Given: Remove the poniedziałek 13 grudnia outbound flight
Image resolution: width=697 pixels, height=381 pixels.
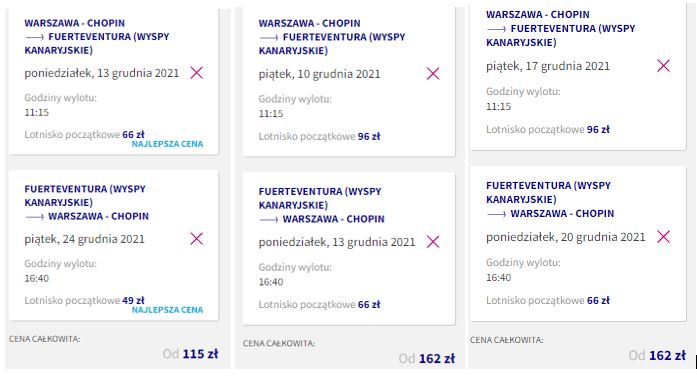Looking at the screenshot, I should pos(196,72).
